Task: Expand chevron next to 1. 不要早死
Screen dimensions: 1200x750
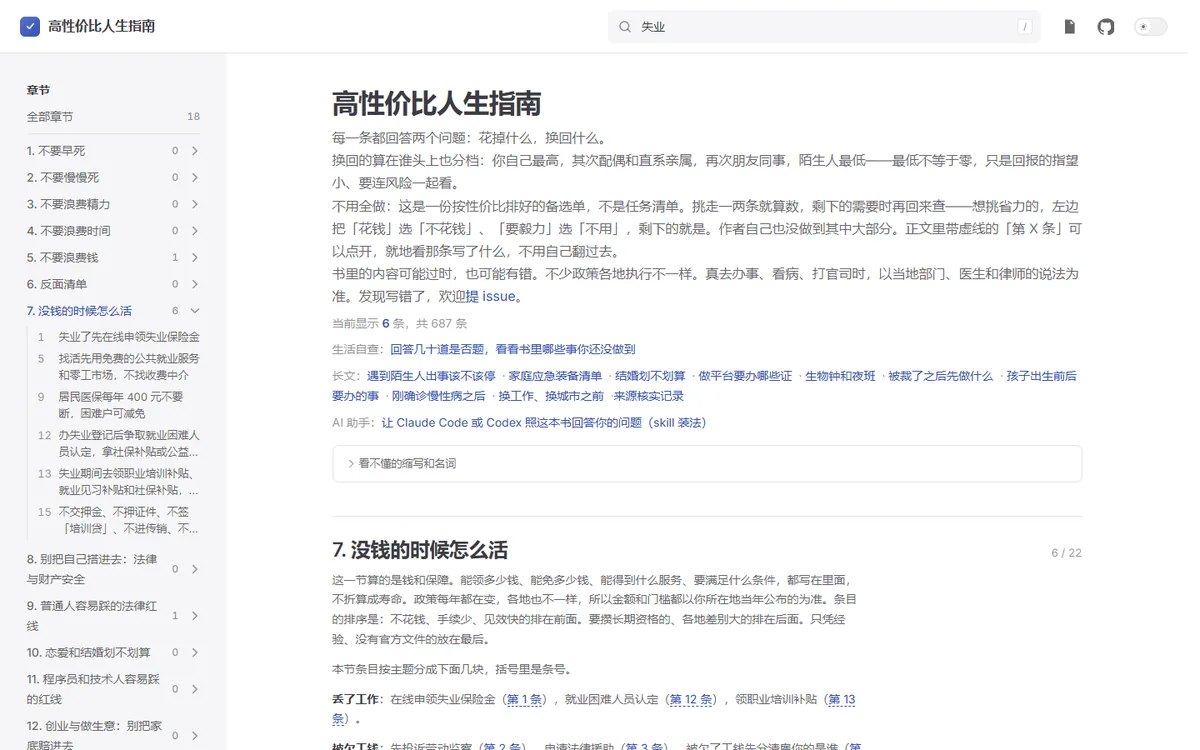Action: click(x=195, y=151)
